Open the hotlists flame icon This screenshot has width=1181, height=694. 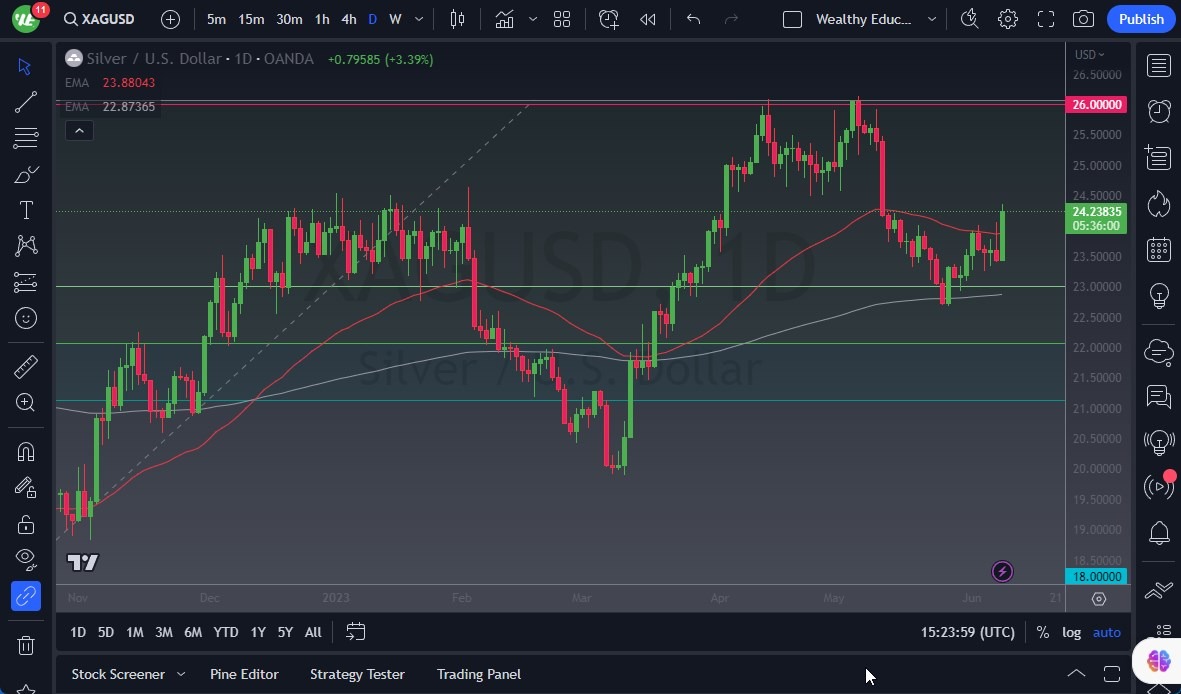pyautogui.click(x=1159, y=203)
